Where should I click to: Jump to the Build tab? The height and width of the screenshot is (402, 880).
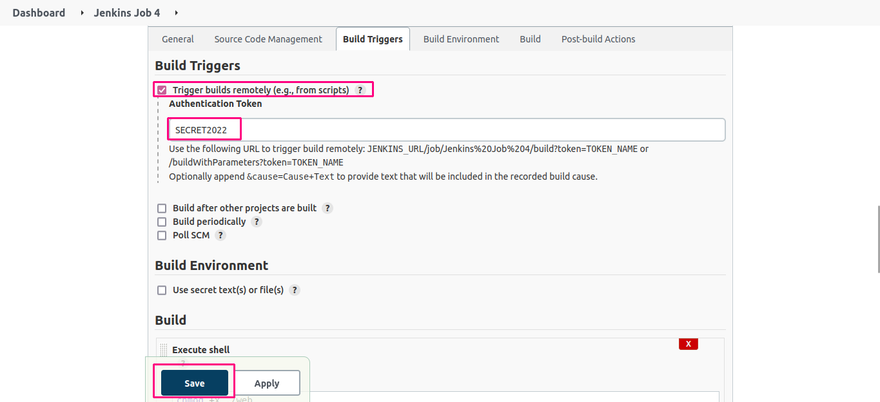(530, 39)
